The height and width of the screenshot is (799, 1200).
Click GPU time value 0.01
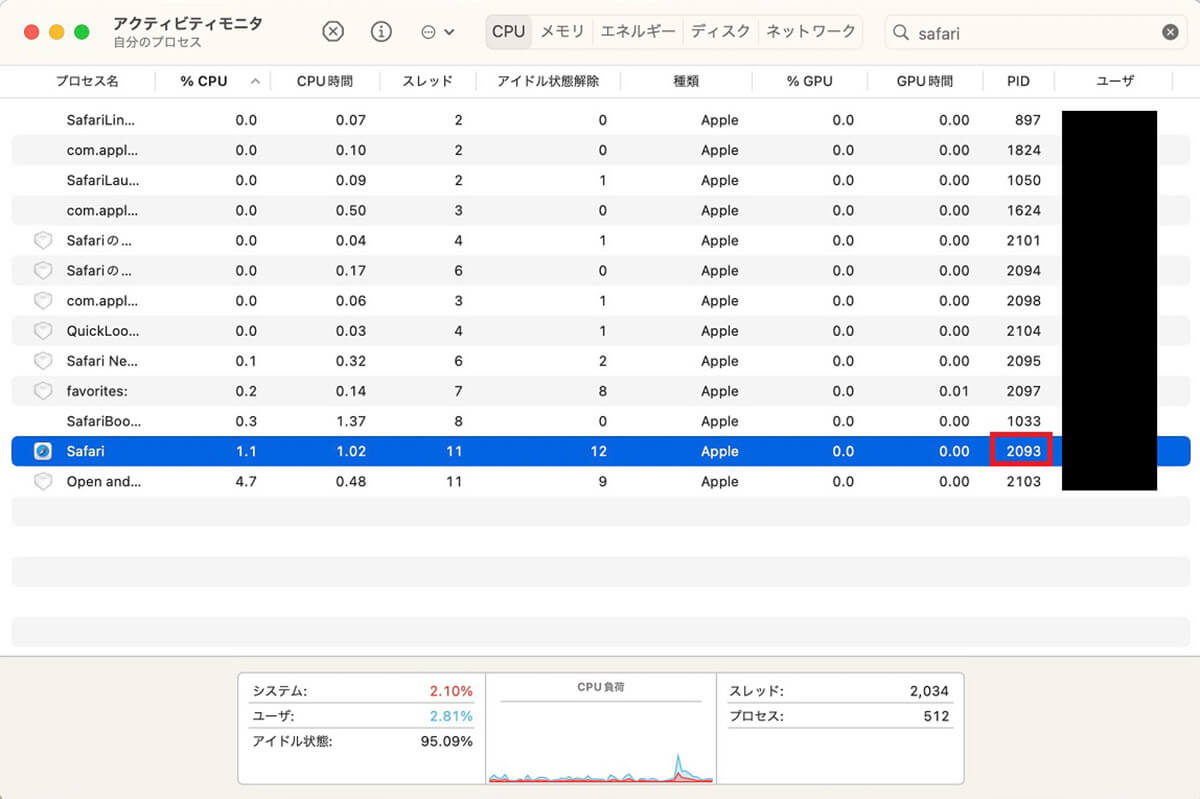point(954,391)
